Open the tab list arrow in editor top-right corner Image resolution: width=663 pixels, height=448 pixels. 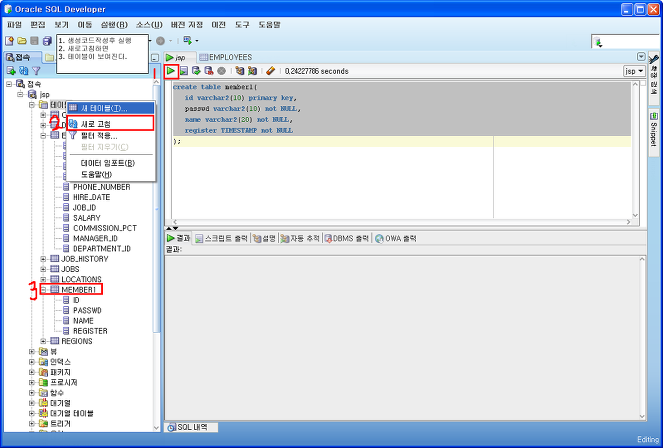pyautogui.click(x=641, y=57)
